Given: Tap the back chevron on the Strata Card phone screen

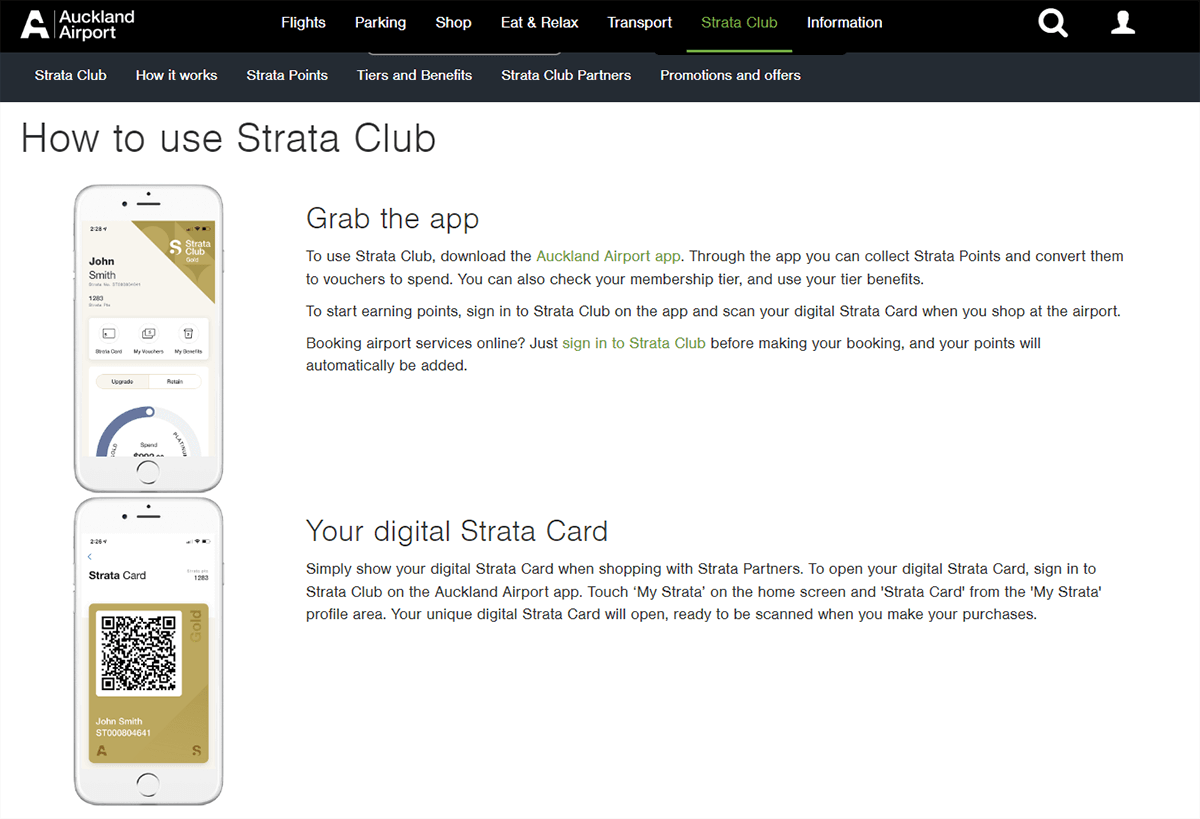Looking at the screenshot, I should [x=90, y=556].
